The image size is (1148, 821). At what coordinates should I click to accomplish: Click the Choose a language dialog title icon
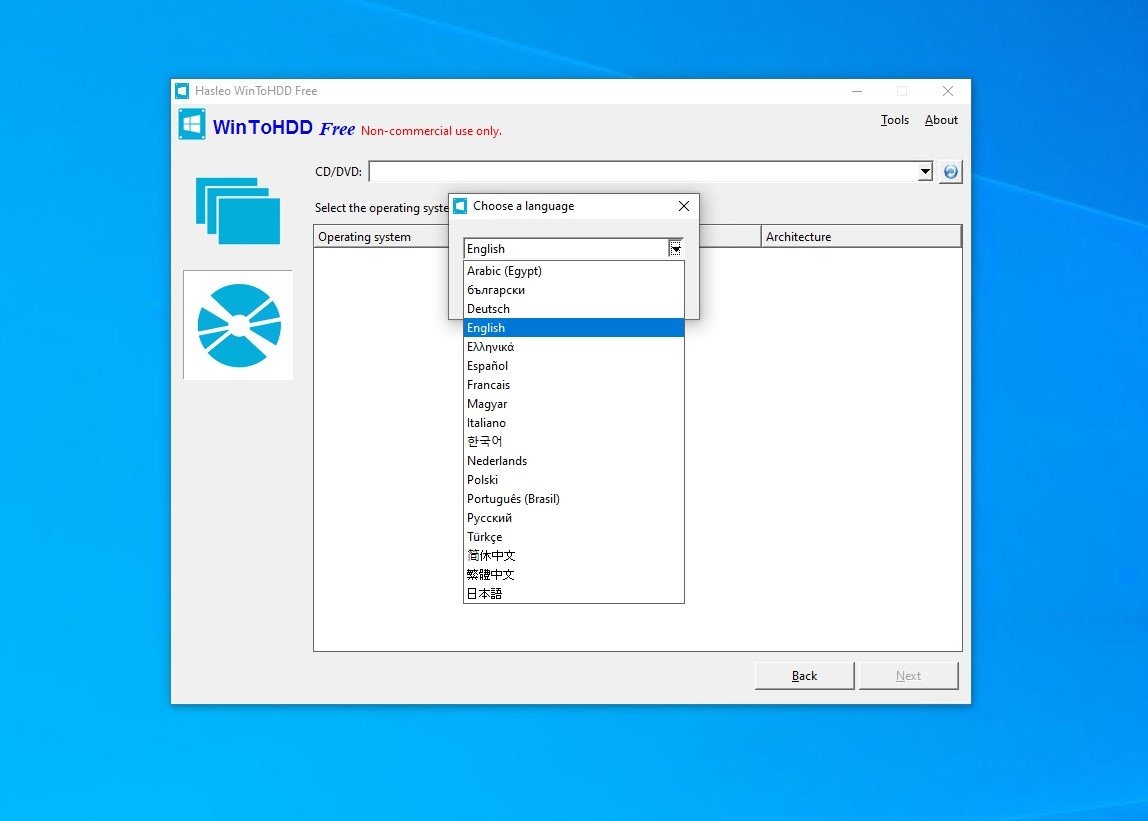tap(461, 207)
